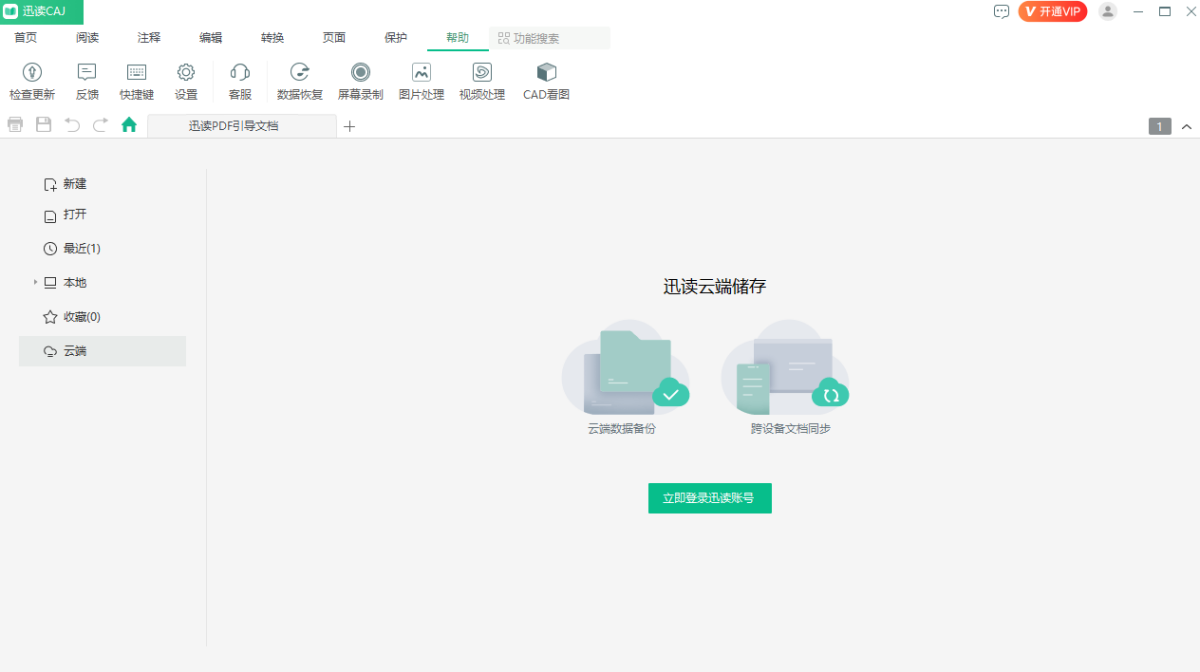Open the keyboard shortcuts (快捷键) panel

click(136, 73)
